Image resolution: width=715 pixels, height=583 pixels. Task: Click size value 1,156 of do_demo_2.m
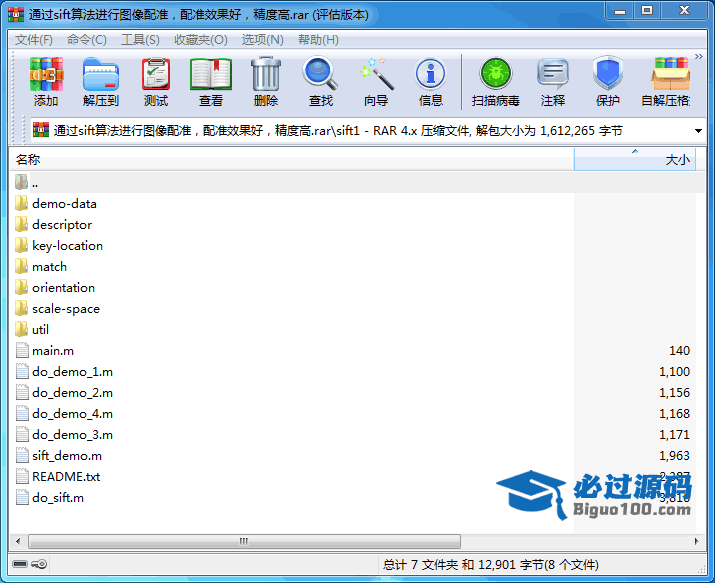(674, 393)
